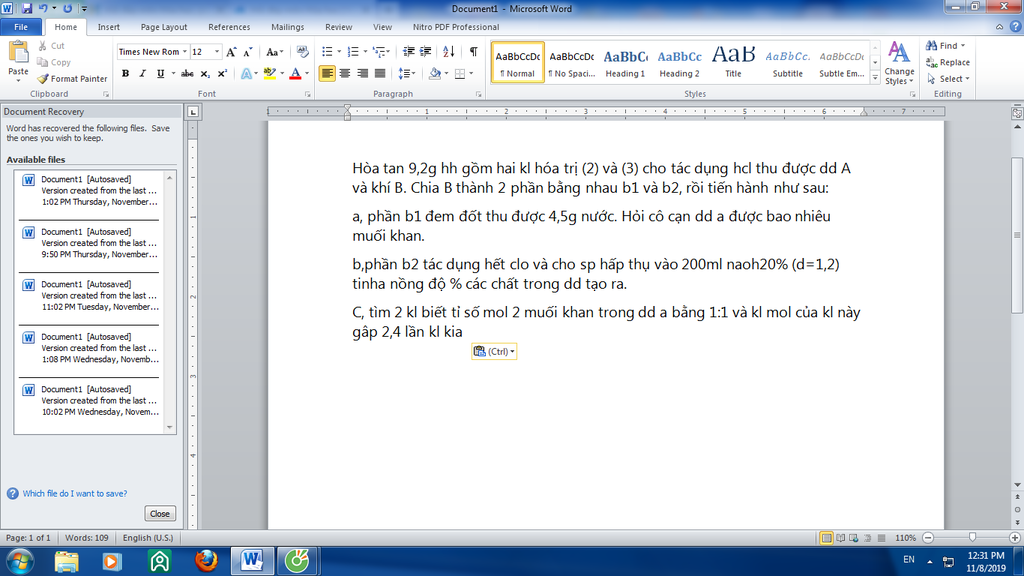Image resolution: width=1024 pixels, height=576 pixels.
Task: Open Firefox from the taskbar
Action: [x=206, y=561]
